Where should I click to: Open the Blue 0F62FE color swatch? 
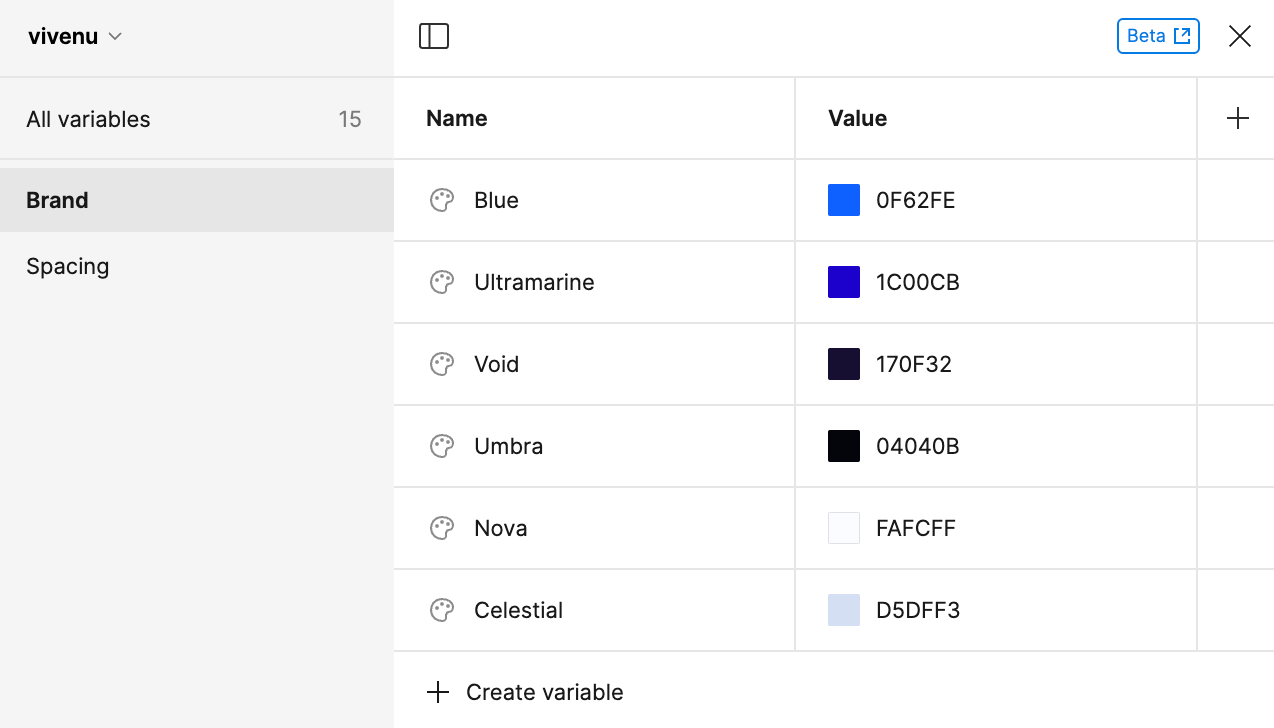844,200
